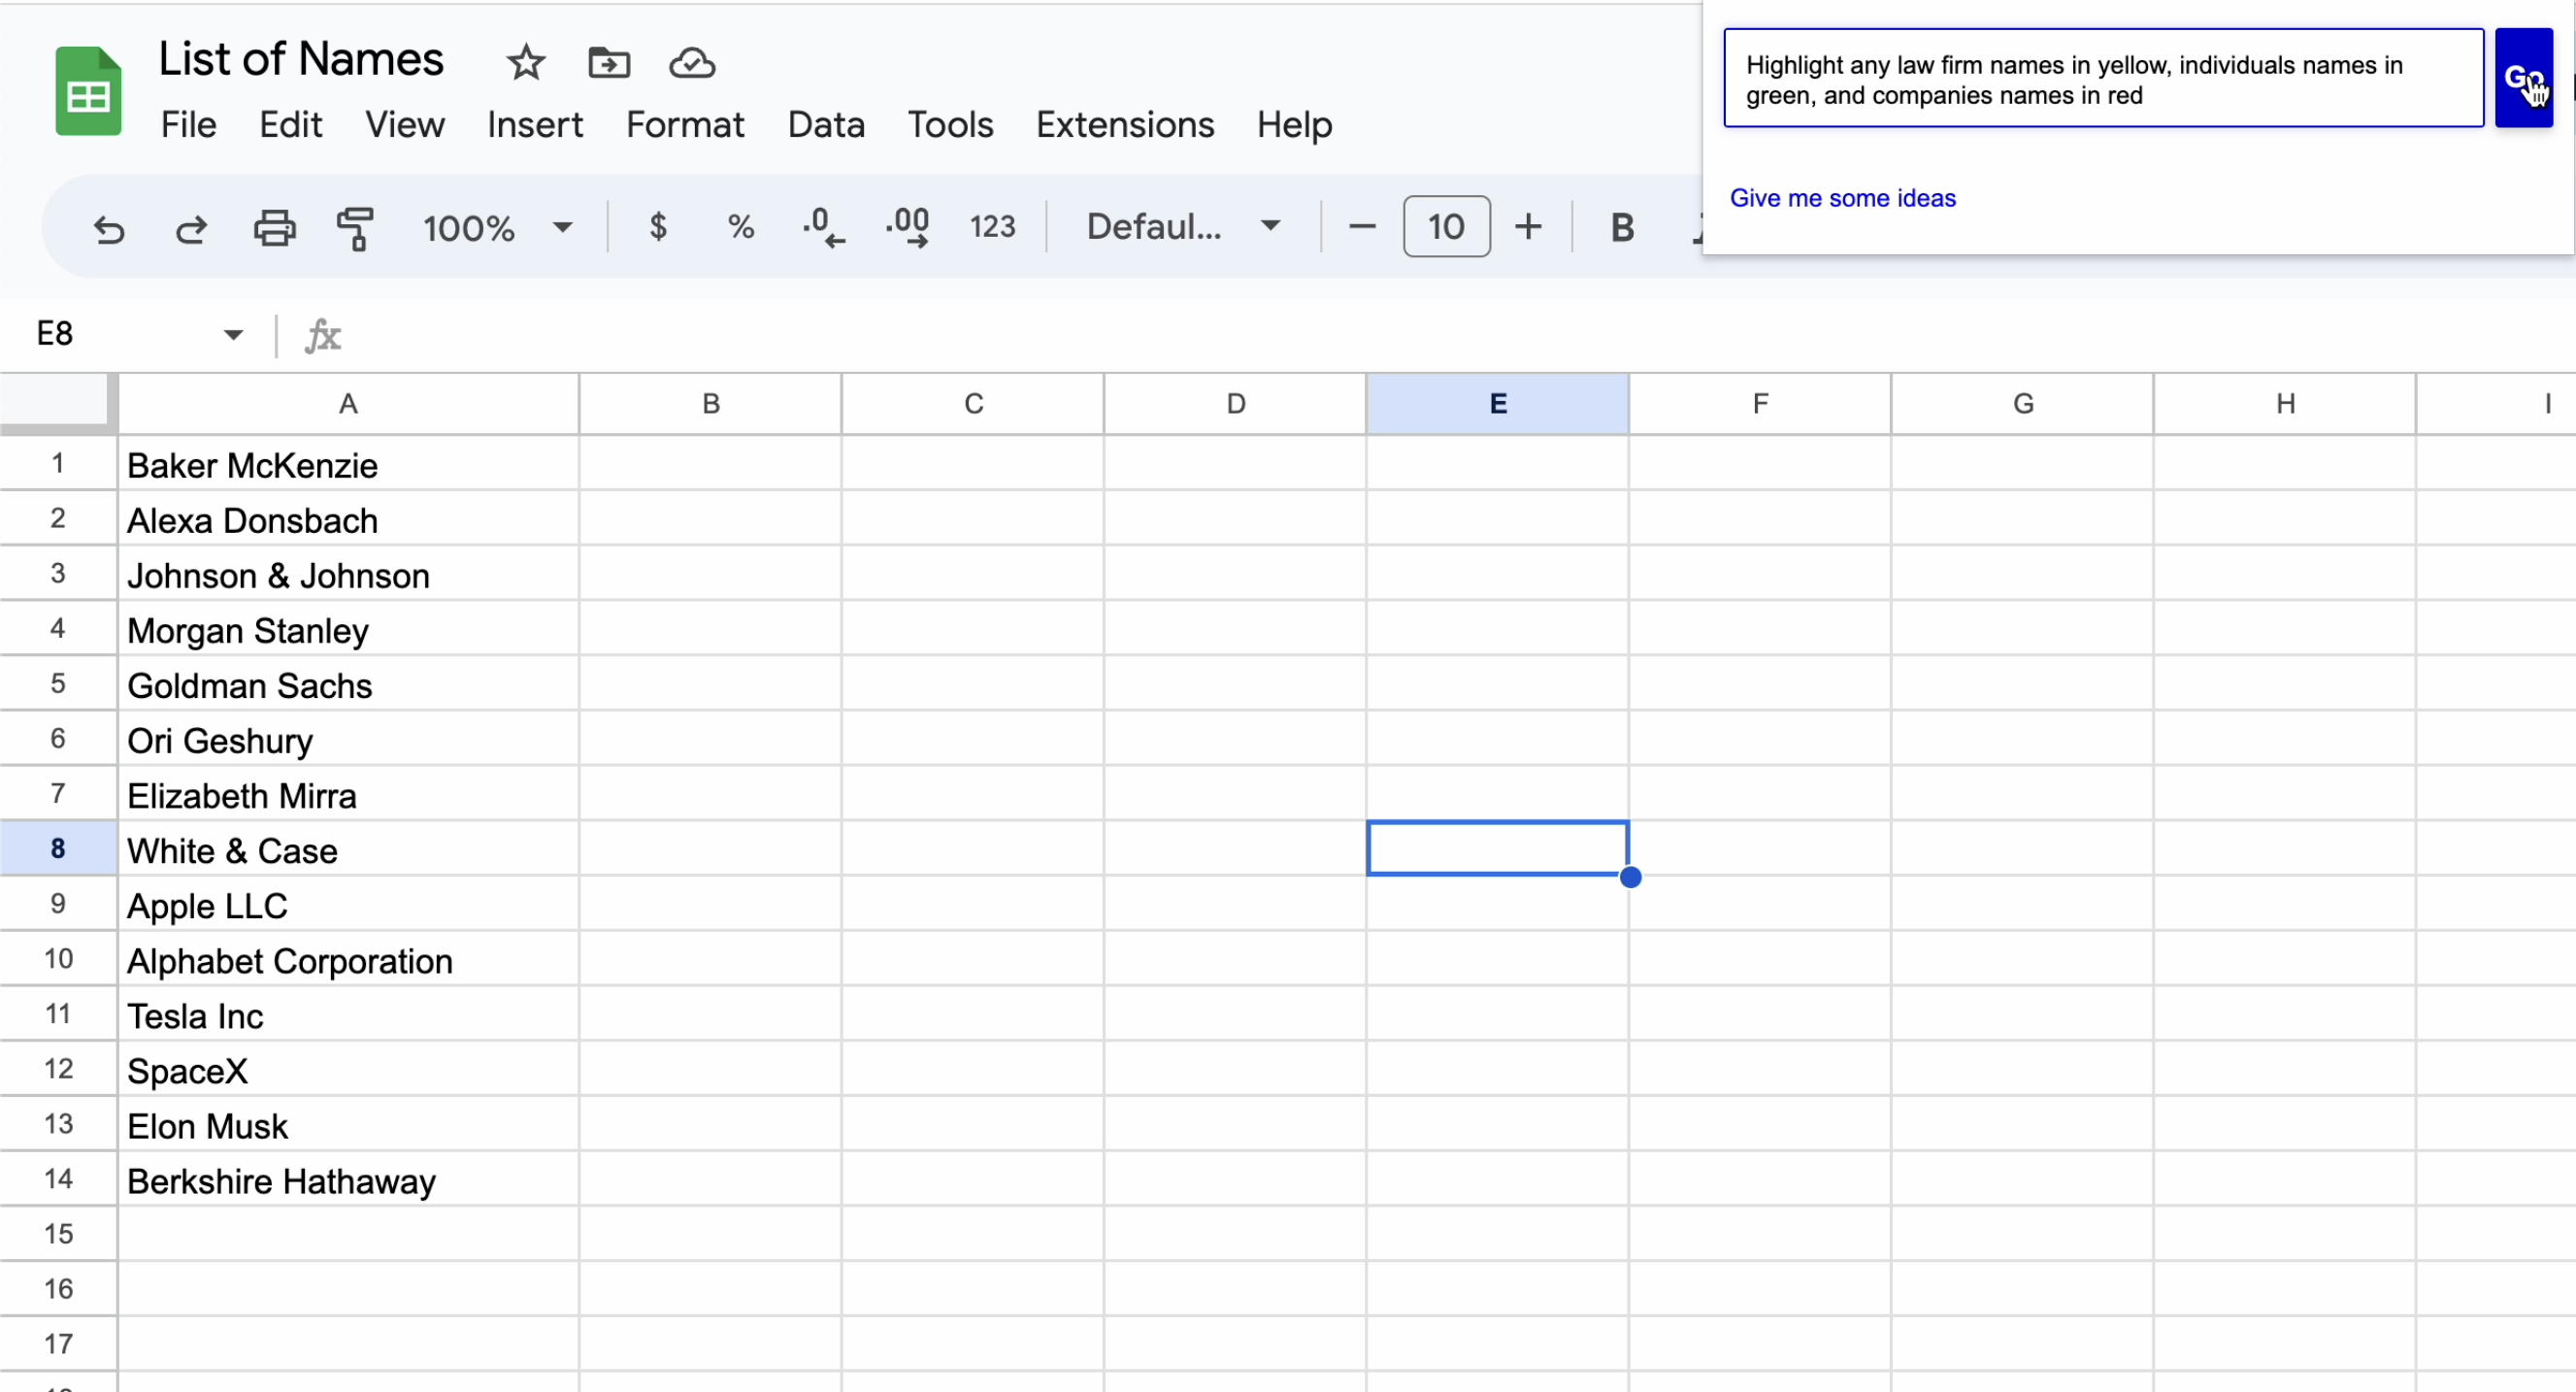
Task: Click the decrease decimal places icon
Action: point(823,227)
